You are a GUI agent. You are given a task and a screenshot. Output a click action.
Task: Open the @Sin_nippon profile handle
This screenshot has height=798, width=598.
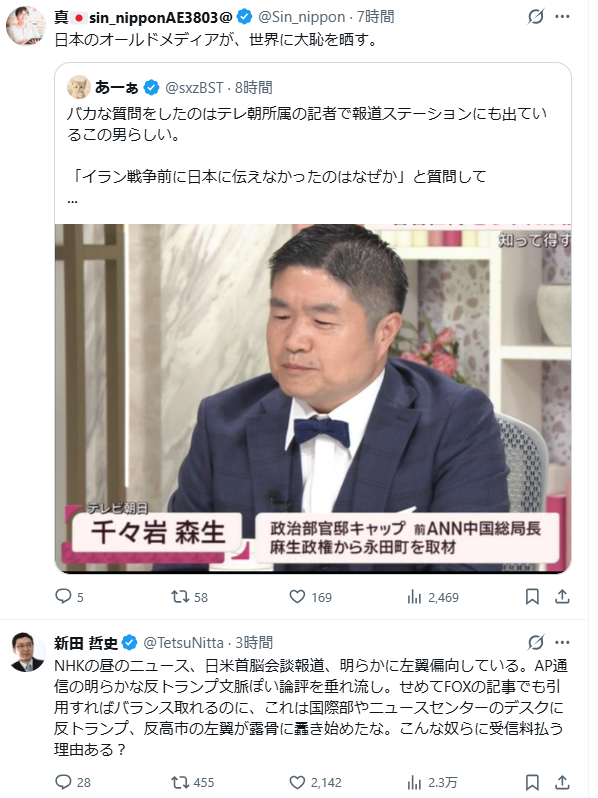click(301, 17)
